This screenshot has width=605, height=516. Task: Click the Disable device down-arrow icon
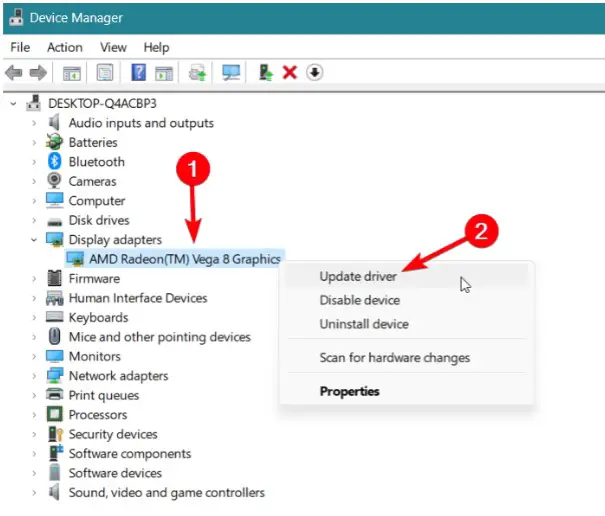tap(314, 72)
